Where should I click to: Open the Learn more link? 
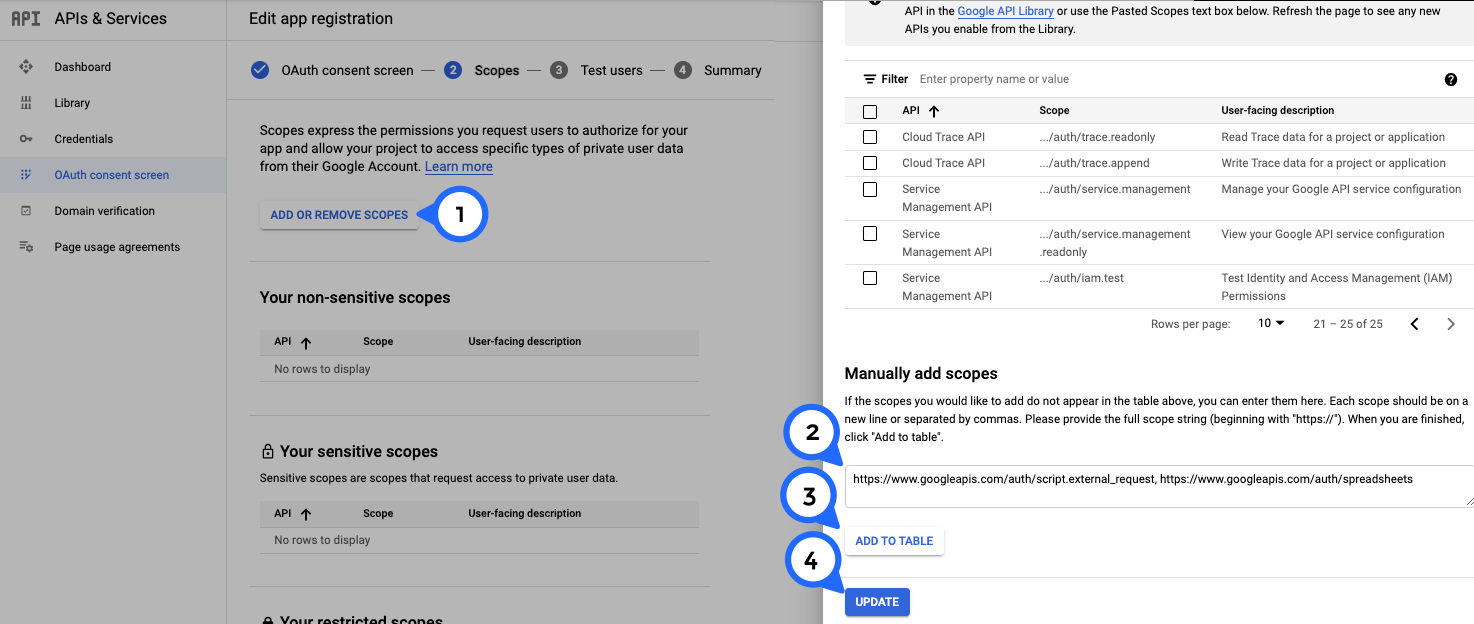click(459, 167)
